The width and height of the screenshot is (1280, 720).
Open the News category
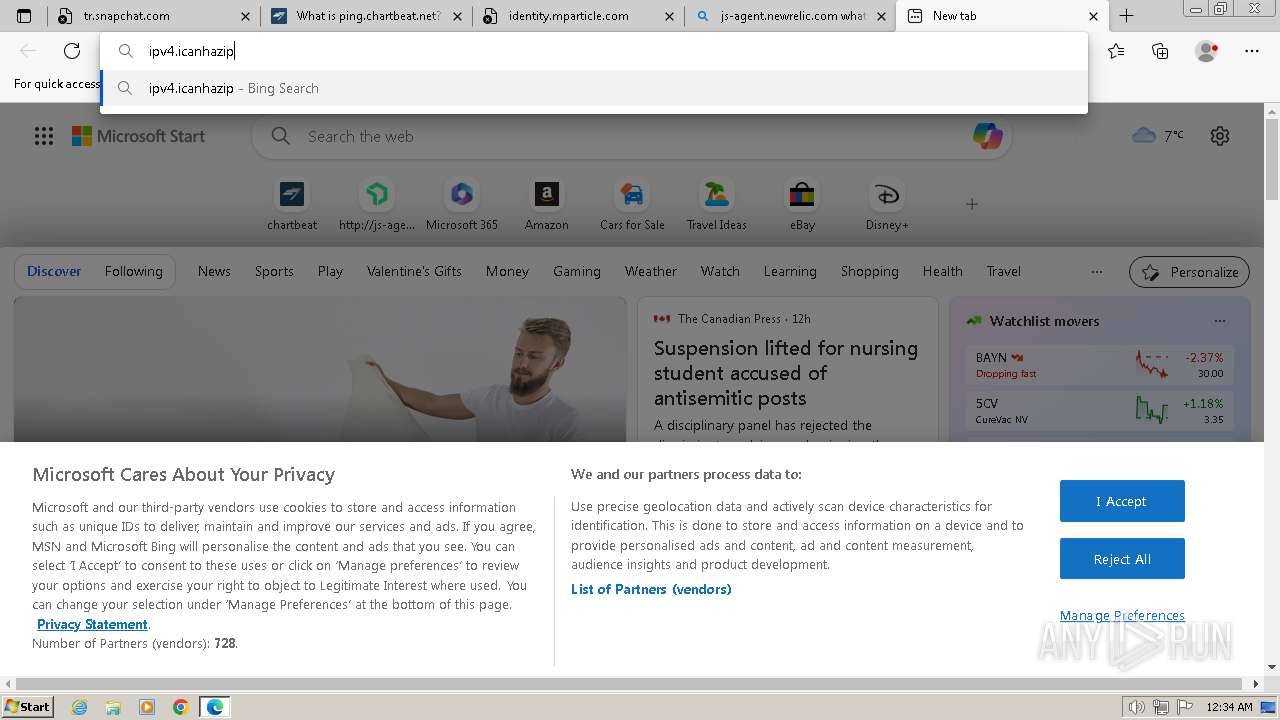coord(214,271)
